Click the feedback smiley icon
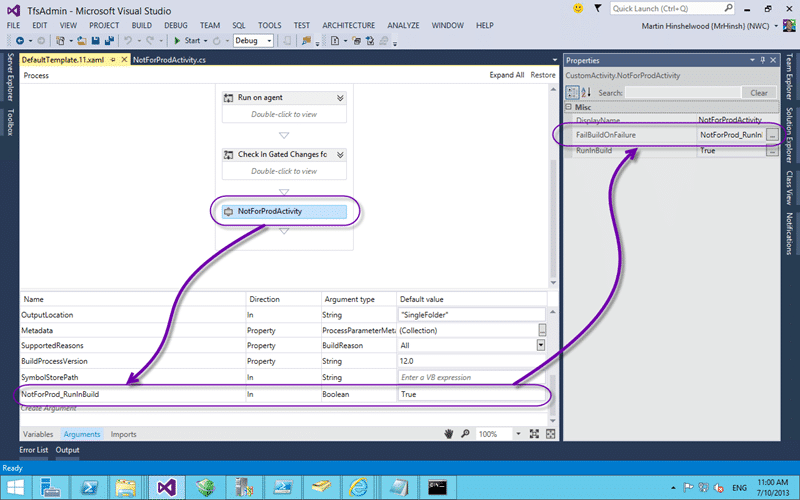This screenshot has height=500, width=800. point(578,8)
